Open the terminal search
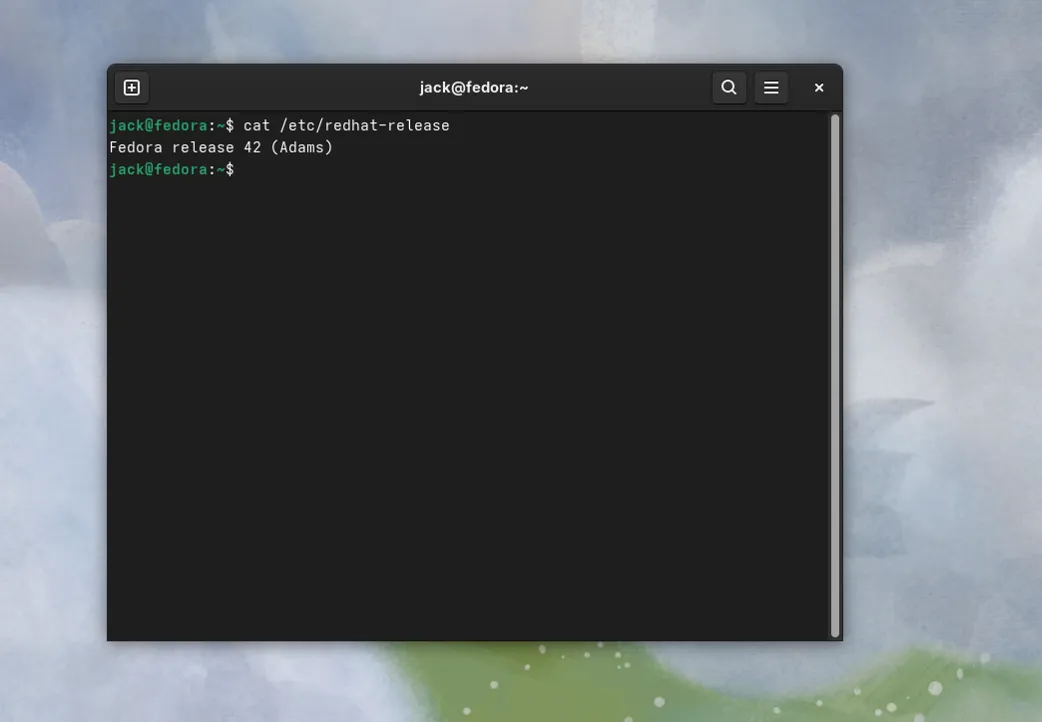This screenshot has width=1042, height=722. [x=729, y=88]
